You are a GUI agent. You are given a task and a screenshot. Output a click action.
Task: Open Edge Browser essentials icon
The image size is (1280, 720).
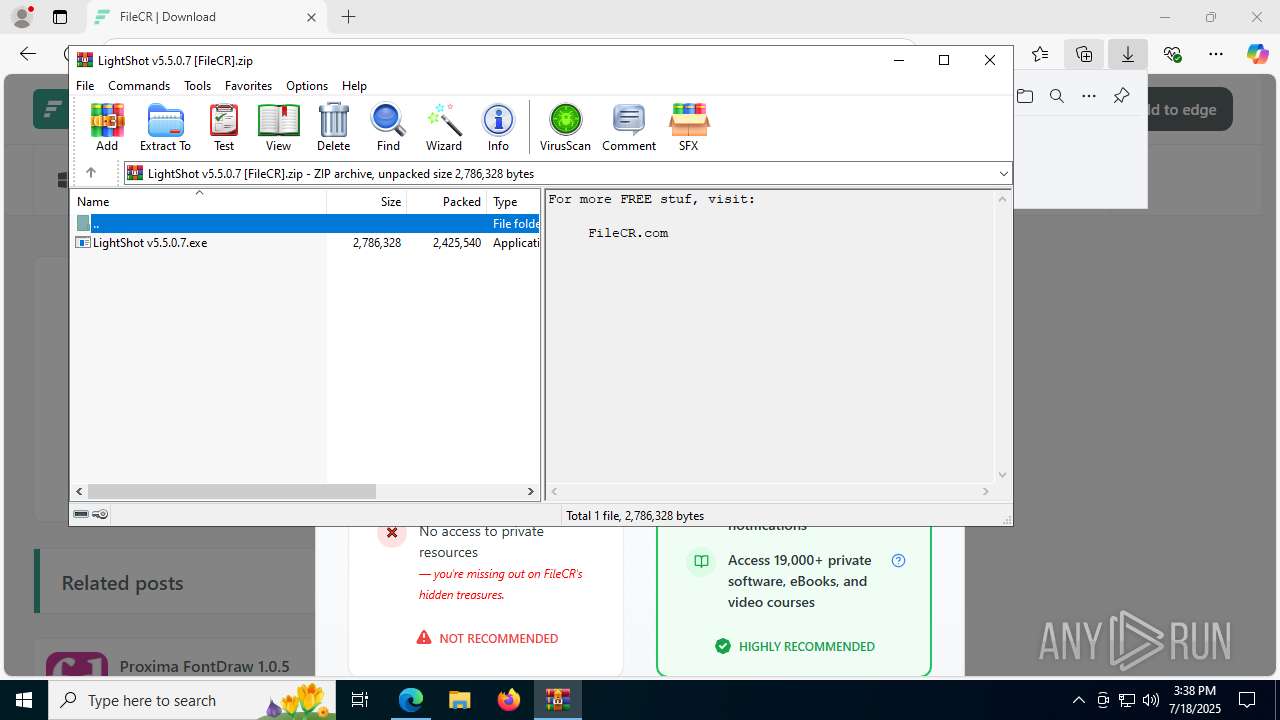[1172, 54]
